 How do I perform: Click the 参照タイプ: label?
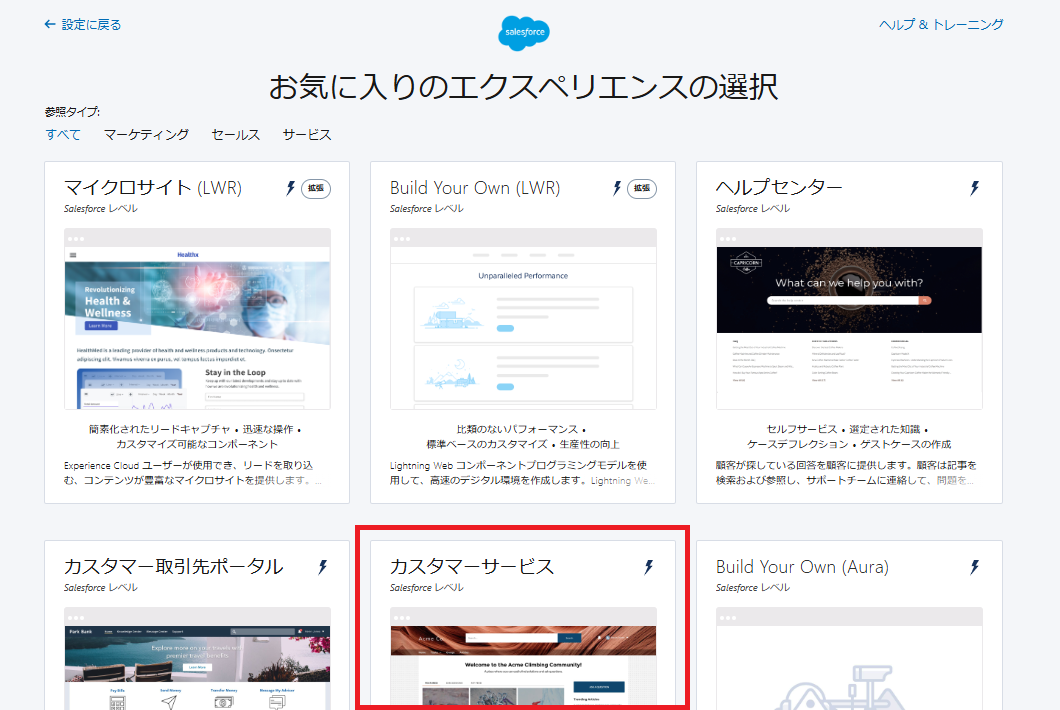coord(72,112)
